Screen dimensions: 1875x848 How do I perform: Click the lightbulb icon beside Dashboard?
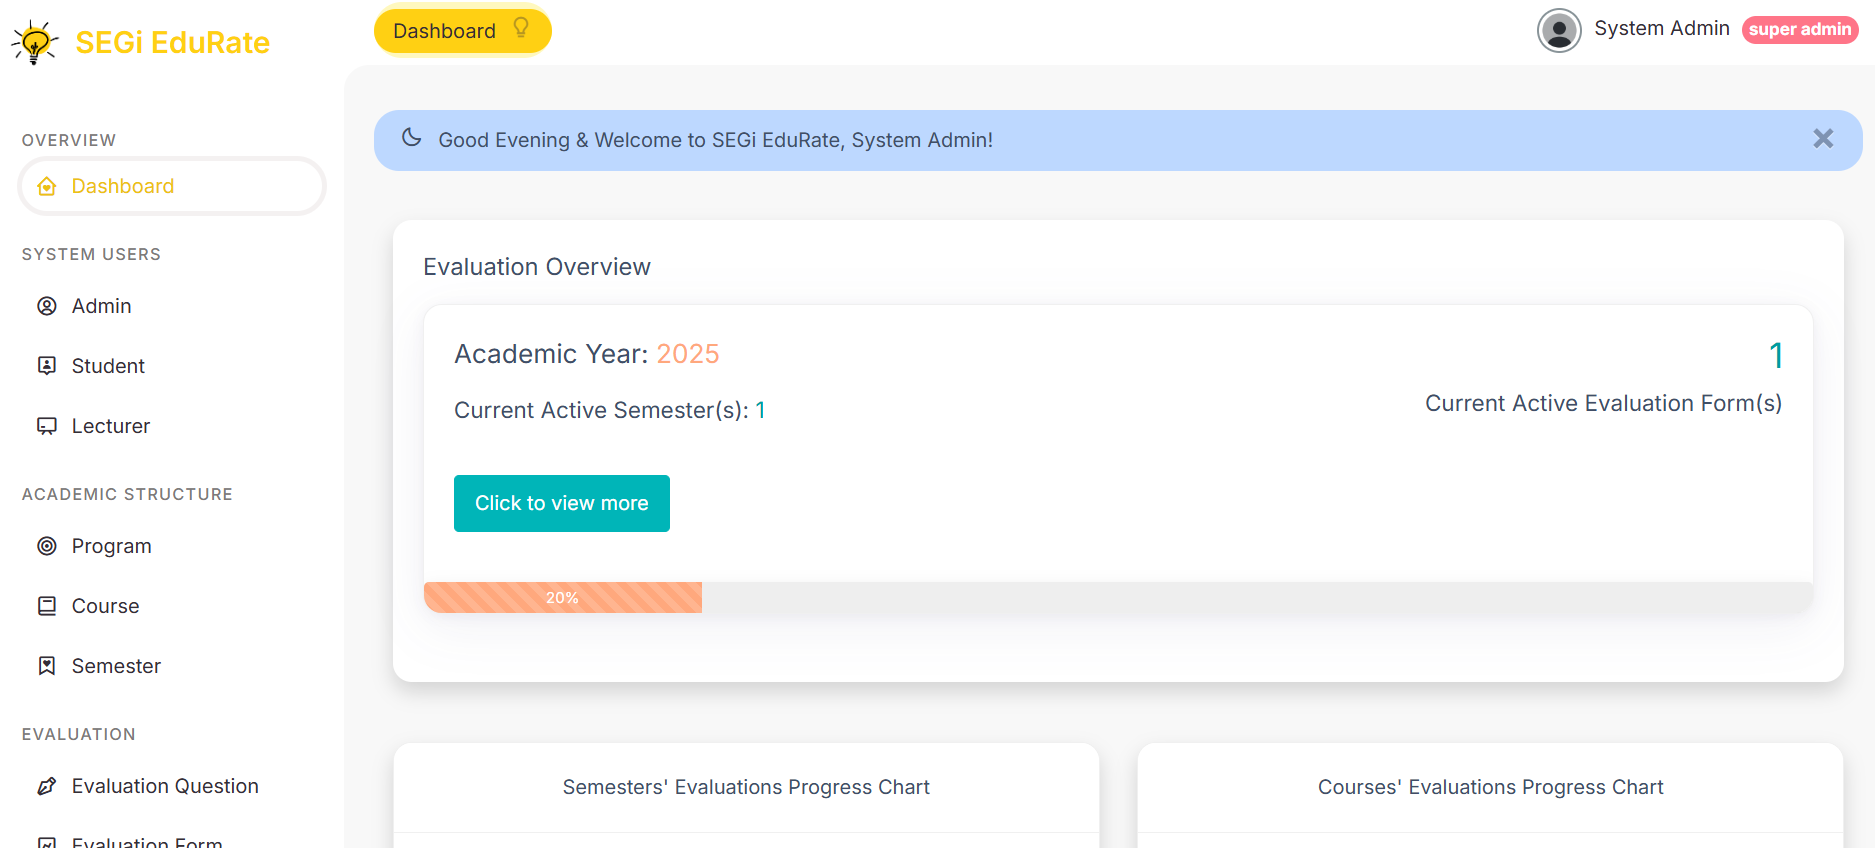(521, 28)
